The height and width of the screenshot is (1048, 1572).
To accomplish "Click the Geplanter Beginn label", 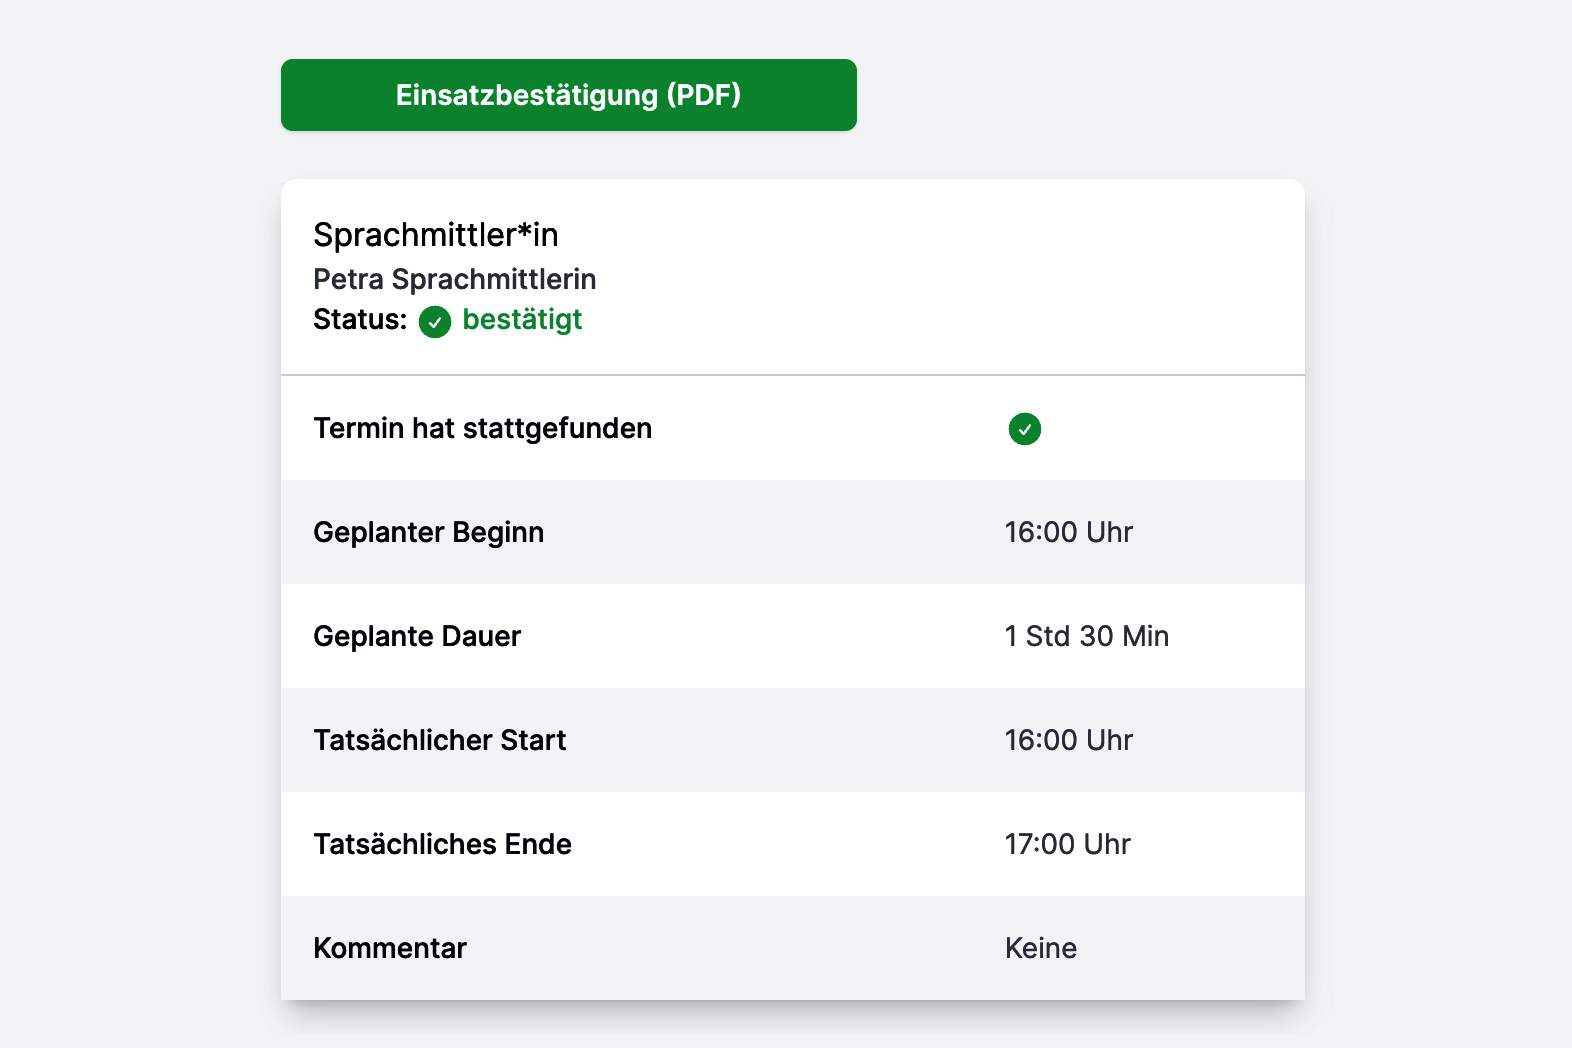I will pyautogui.click(x=429, y=532).
